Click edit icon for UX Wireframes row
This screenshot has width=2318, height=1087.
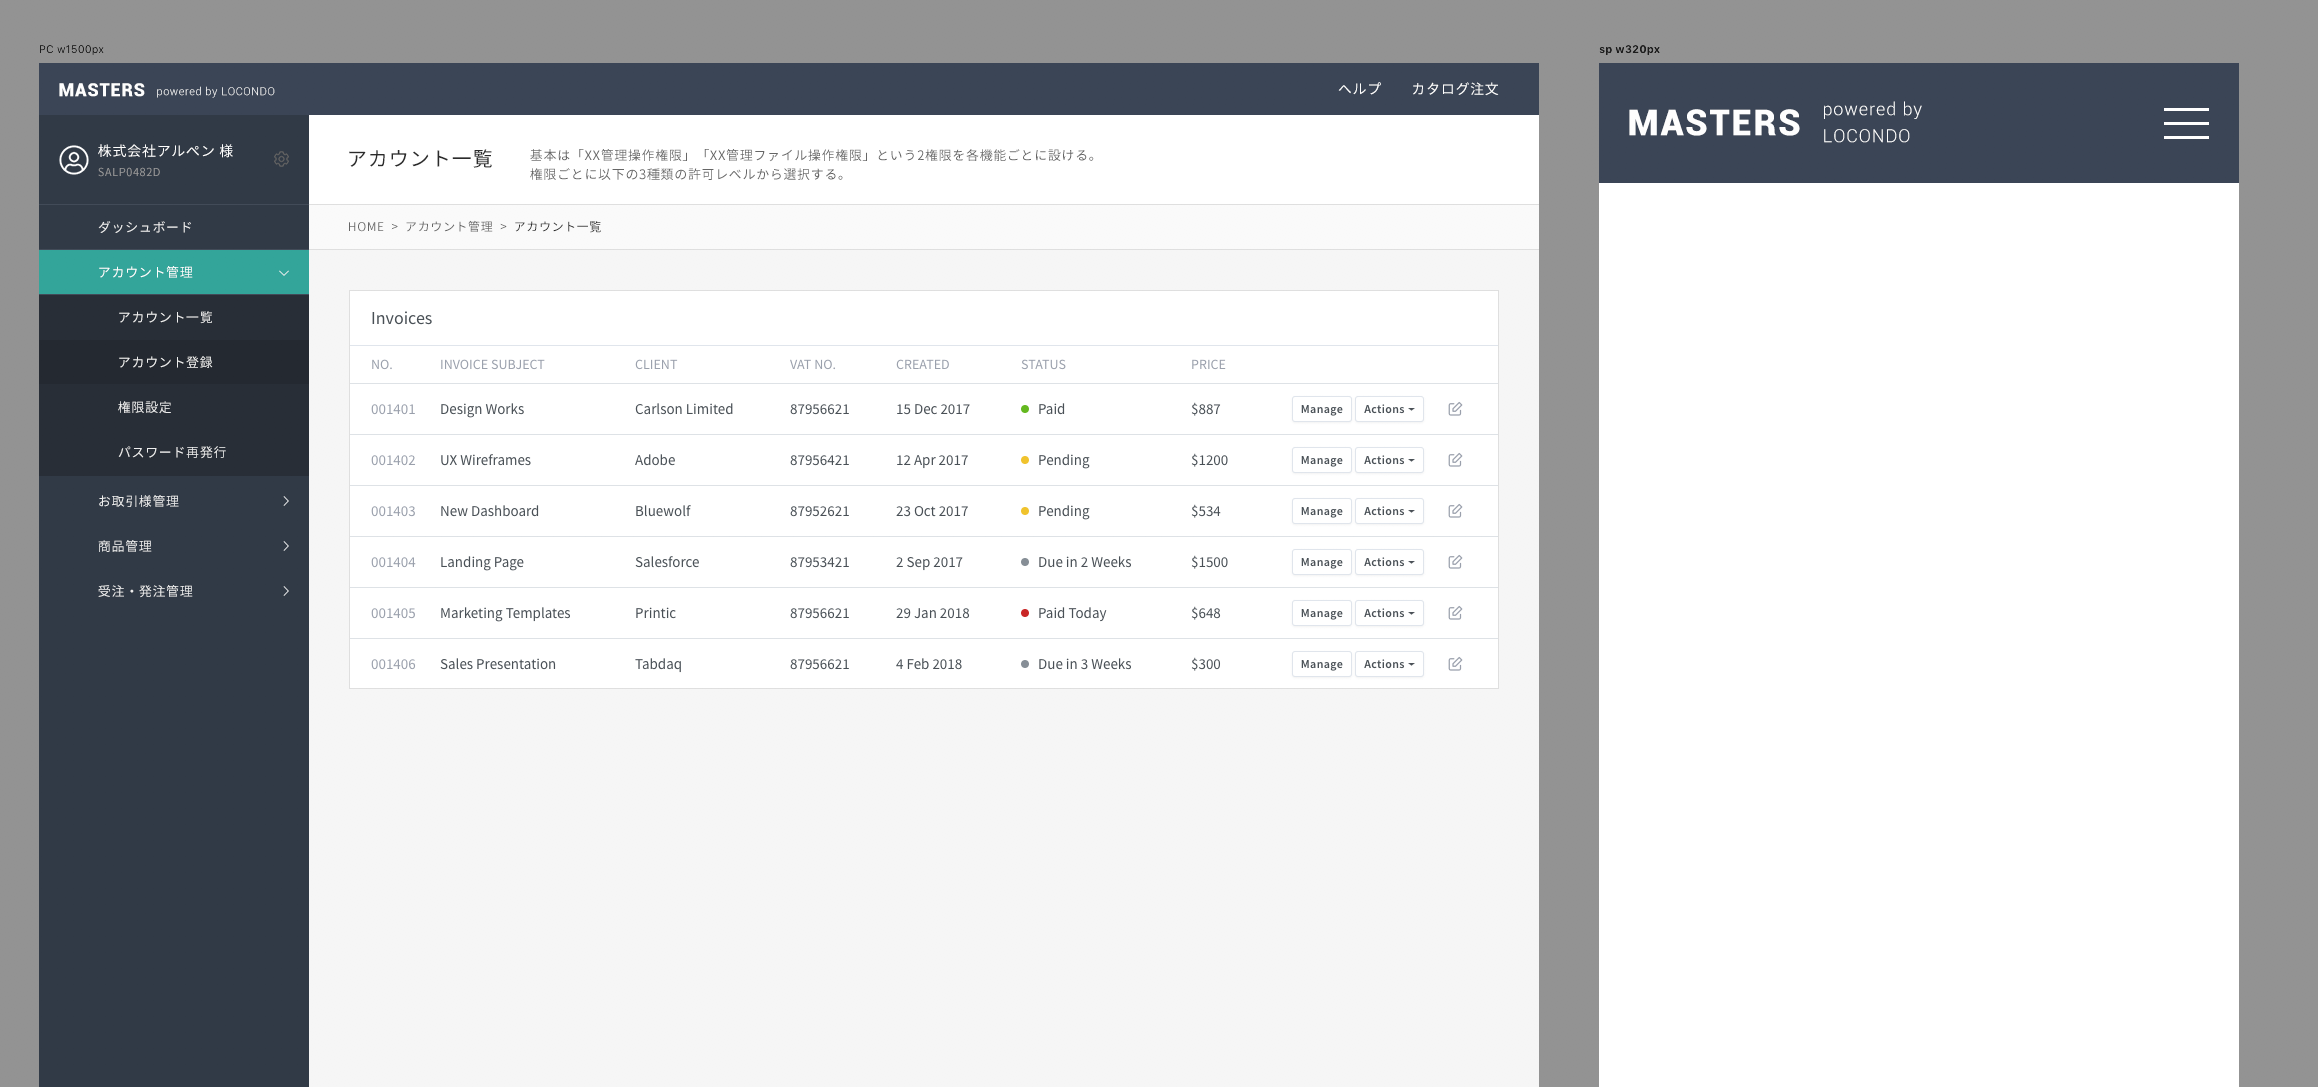click(1455, 460)
